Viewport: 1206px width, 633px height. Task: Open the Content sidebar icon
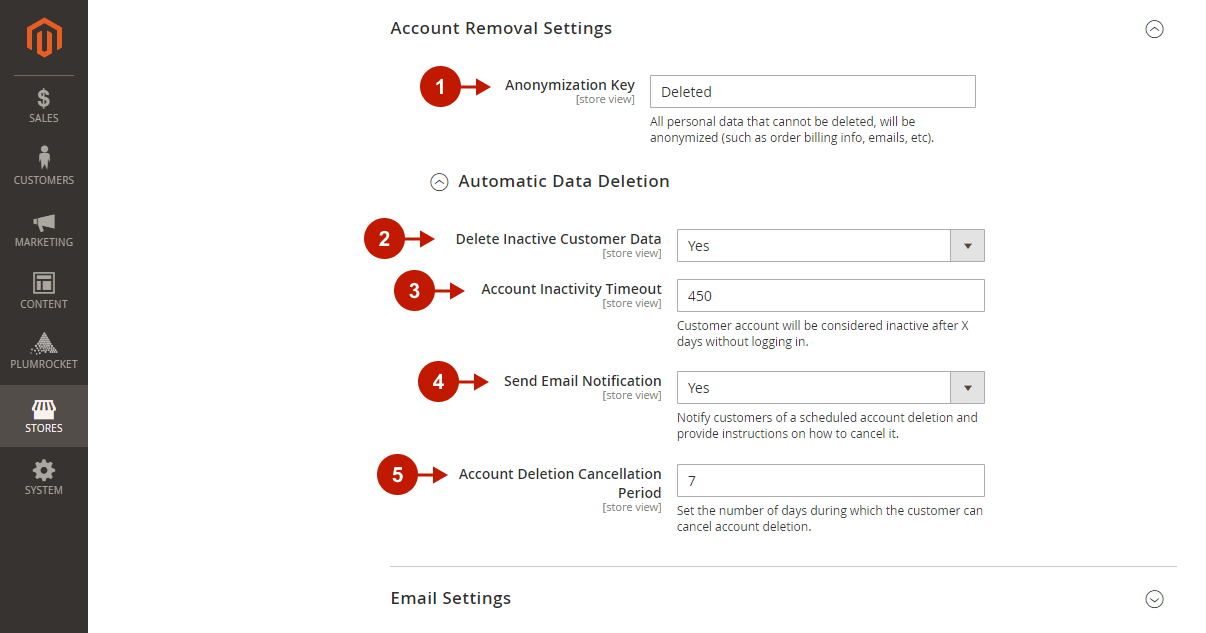coord(44,283)
